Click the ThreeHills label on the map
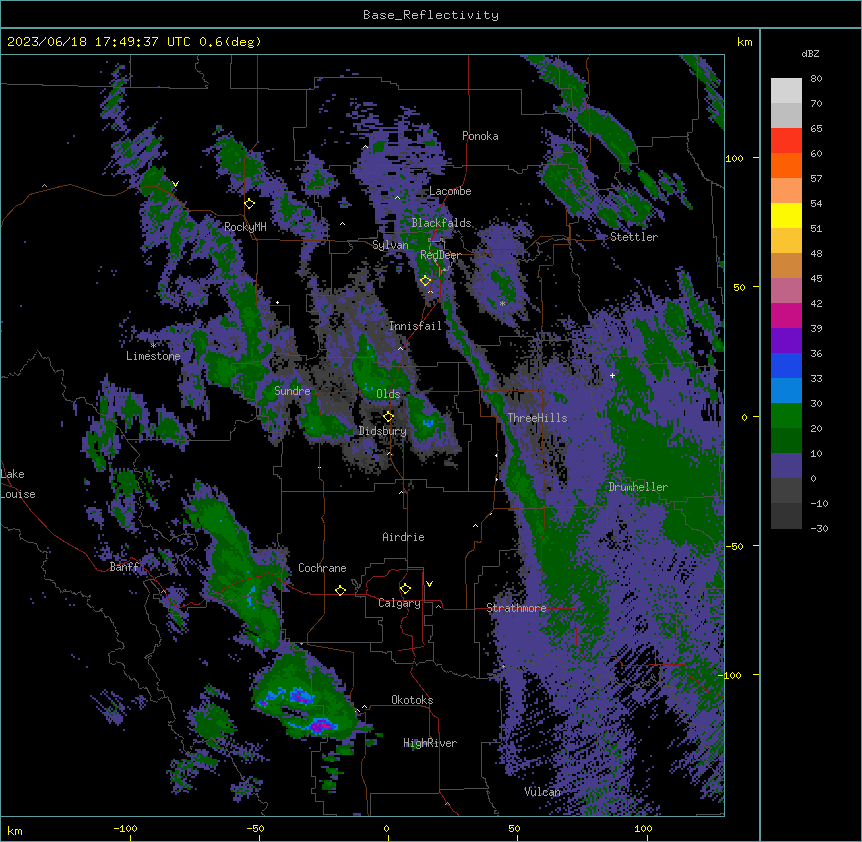The image size is (862, 842). pos(537,418)
